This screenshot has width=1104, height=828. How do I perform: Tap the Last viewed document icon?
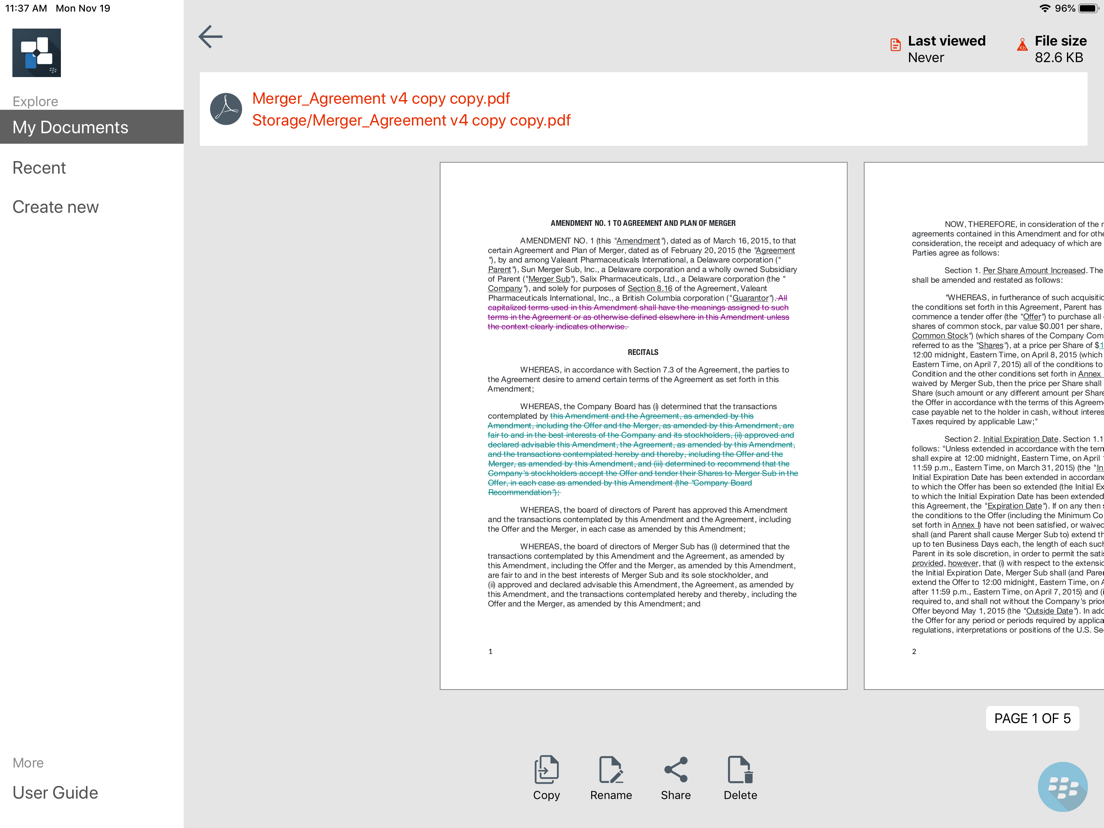click(x=895, y=45)
